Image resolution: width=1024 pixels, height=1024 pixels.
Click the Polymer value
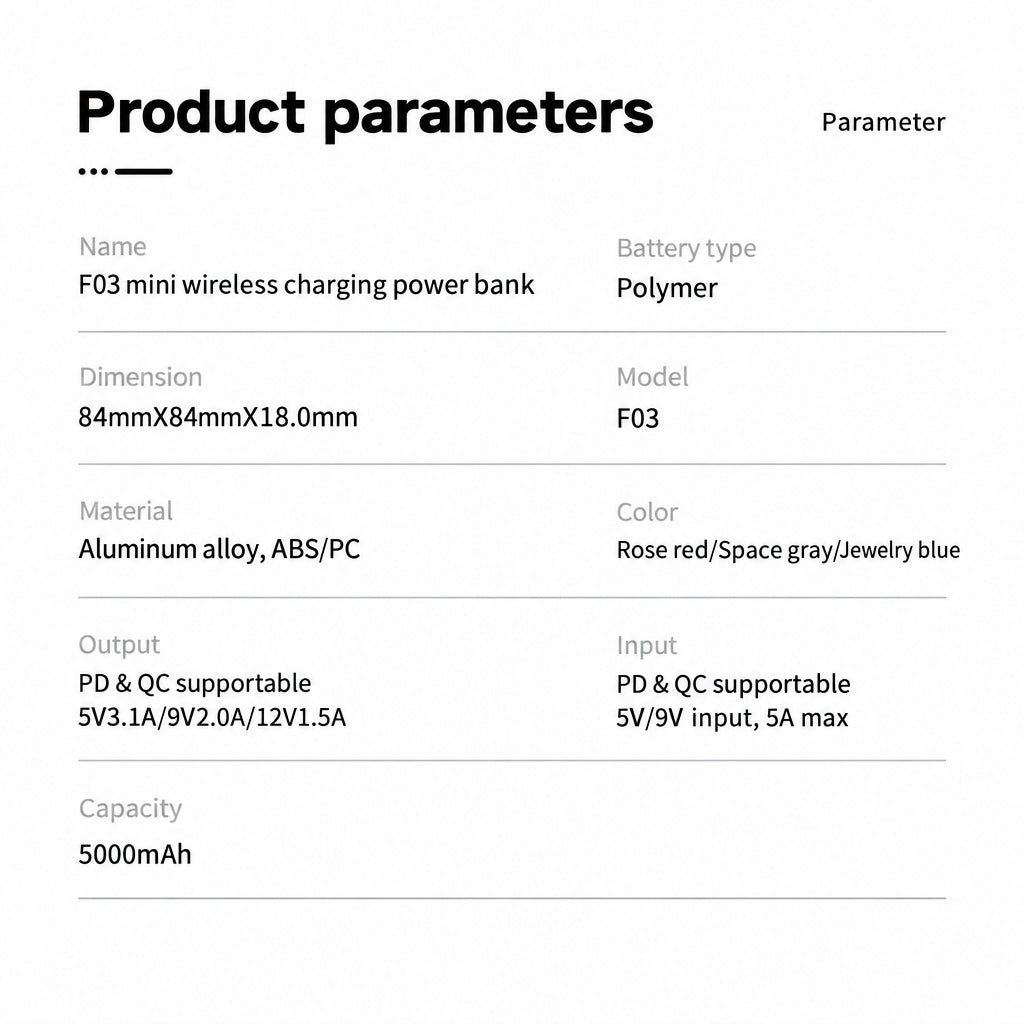point(667,289)
